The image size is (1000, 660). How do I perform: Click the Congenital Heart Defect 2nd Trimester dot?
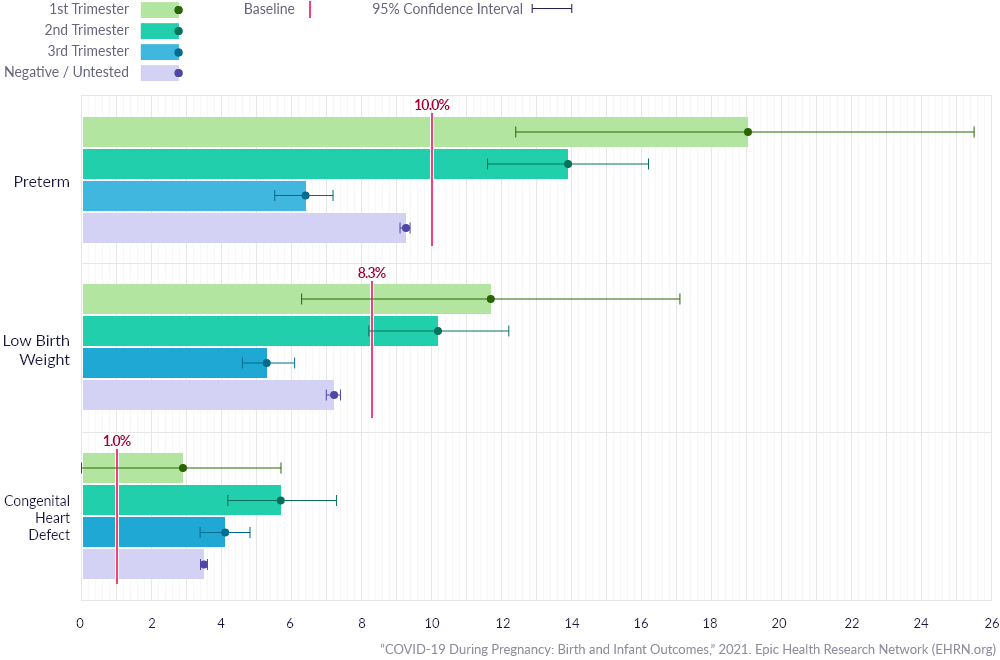click(x=280, y=501)
